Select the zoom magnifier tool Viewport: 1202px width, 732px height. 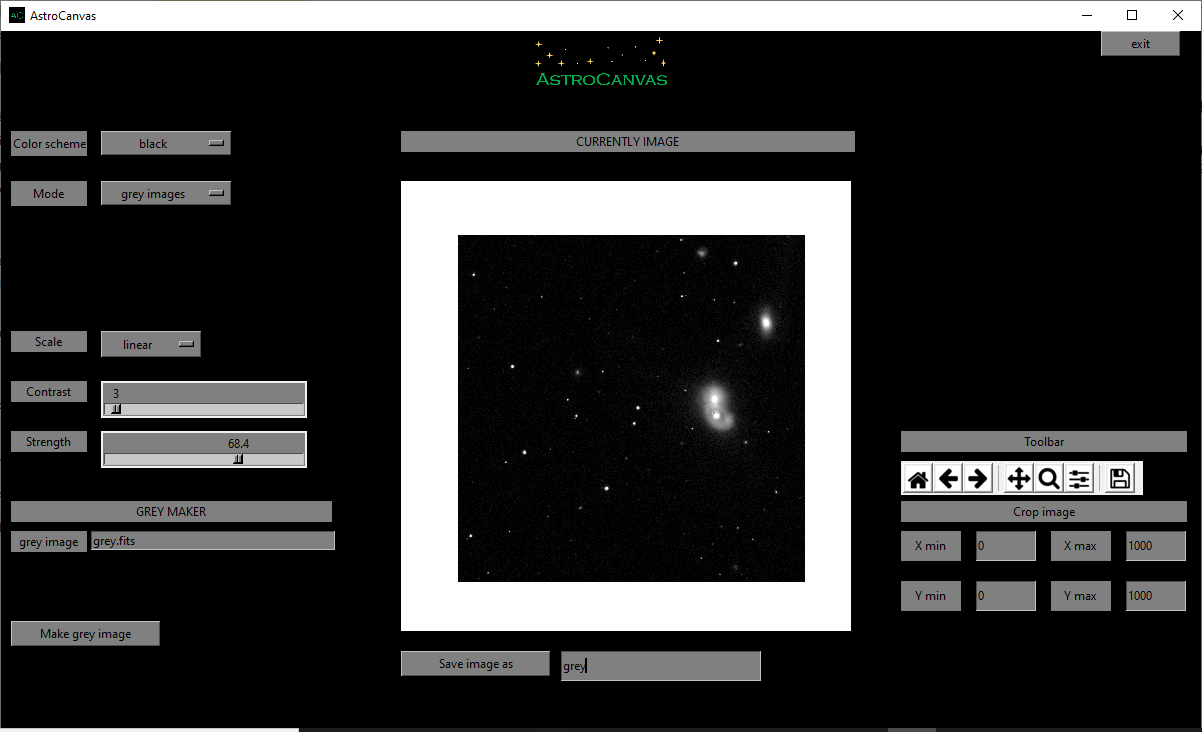pyautogui.click(x=1049, y=479)
